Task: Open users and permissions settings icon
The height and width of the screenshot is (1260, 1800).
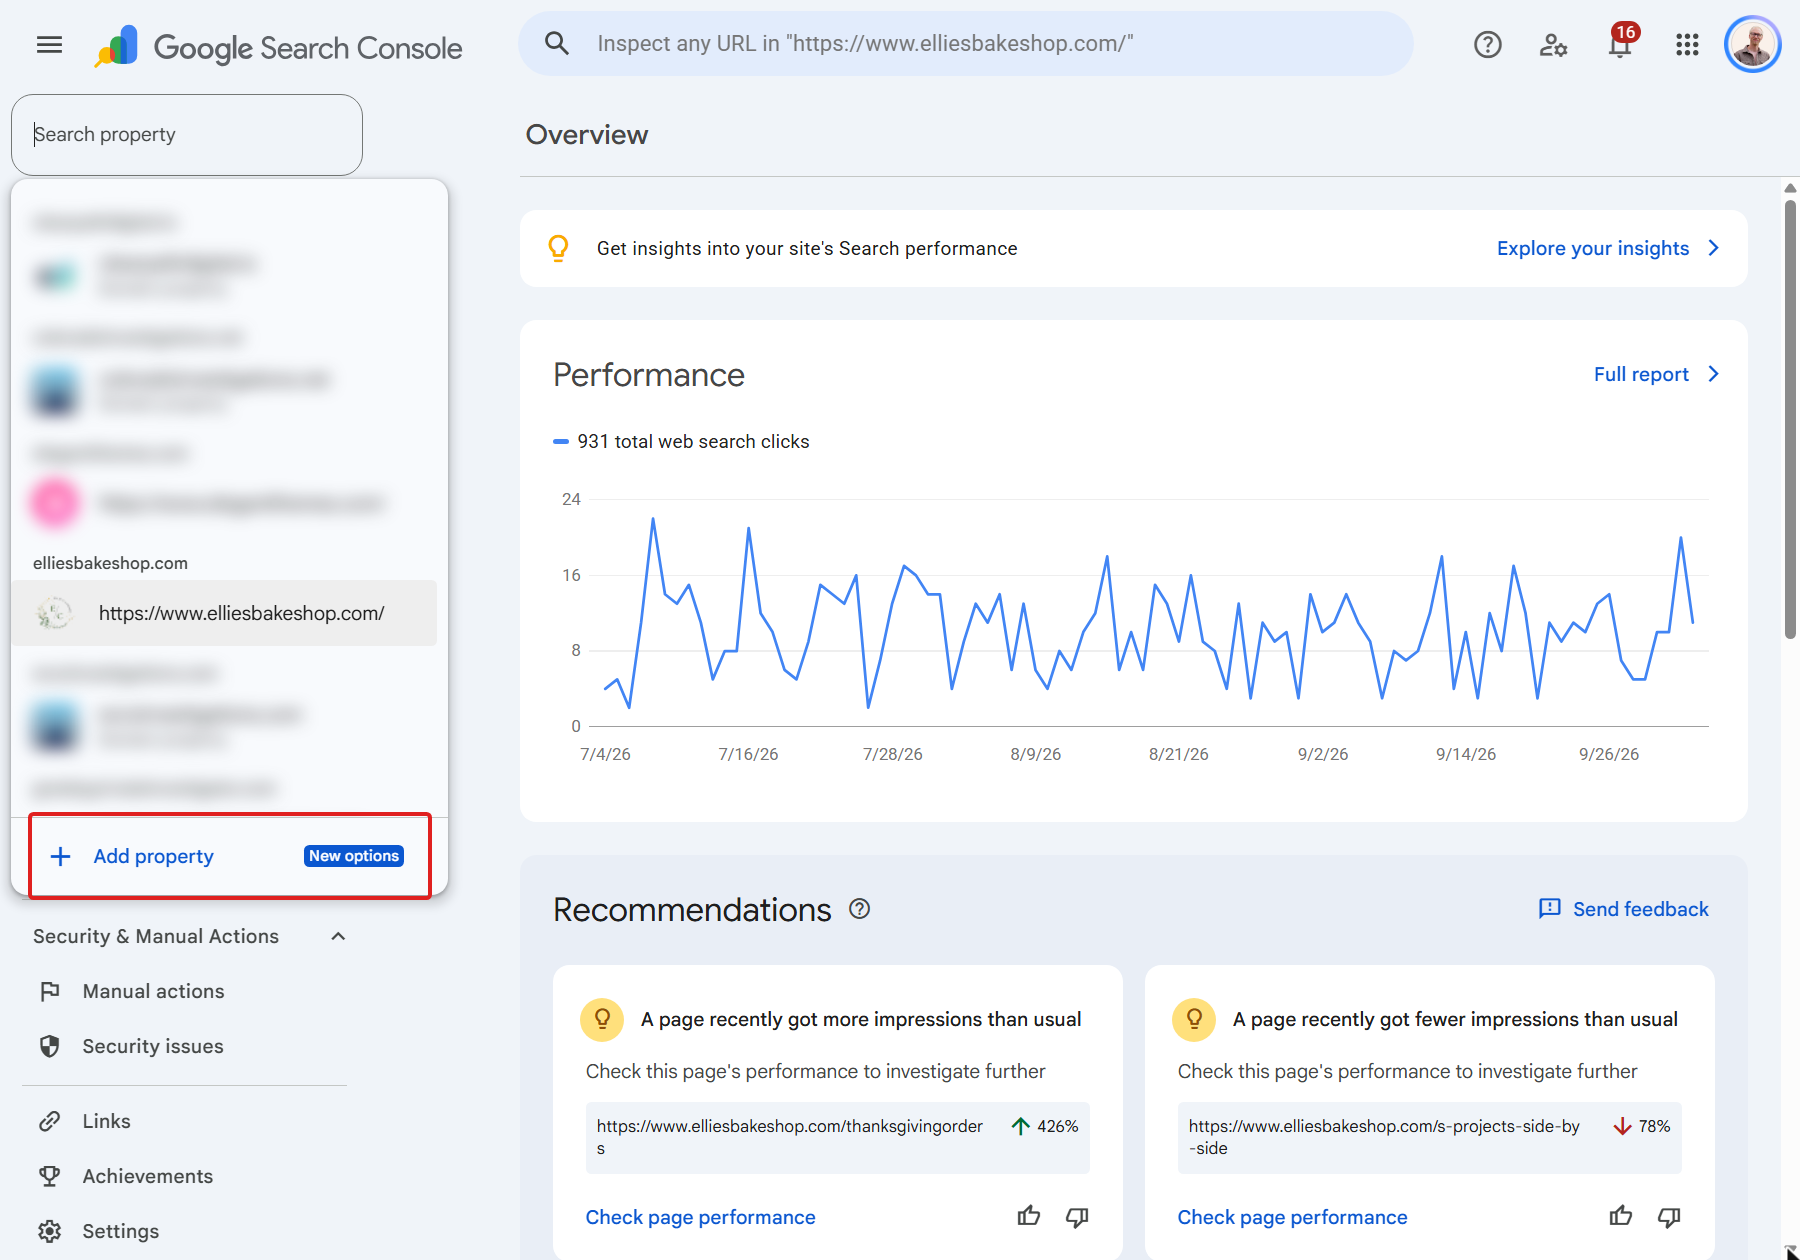Action: tap(1553, 44)
